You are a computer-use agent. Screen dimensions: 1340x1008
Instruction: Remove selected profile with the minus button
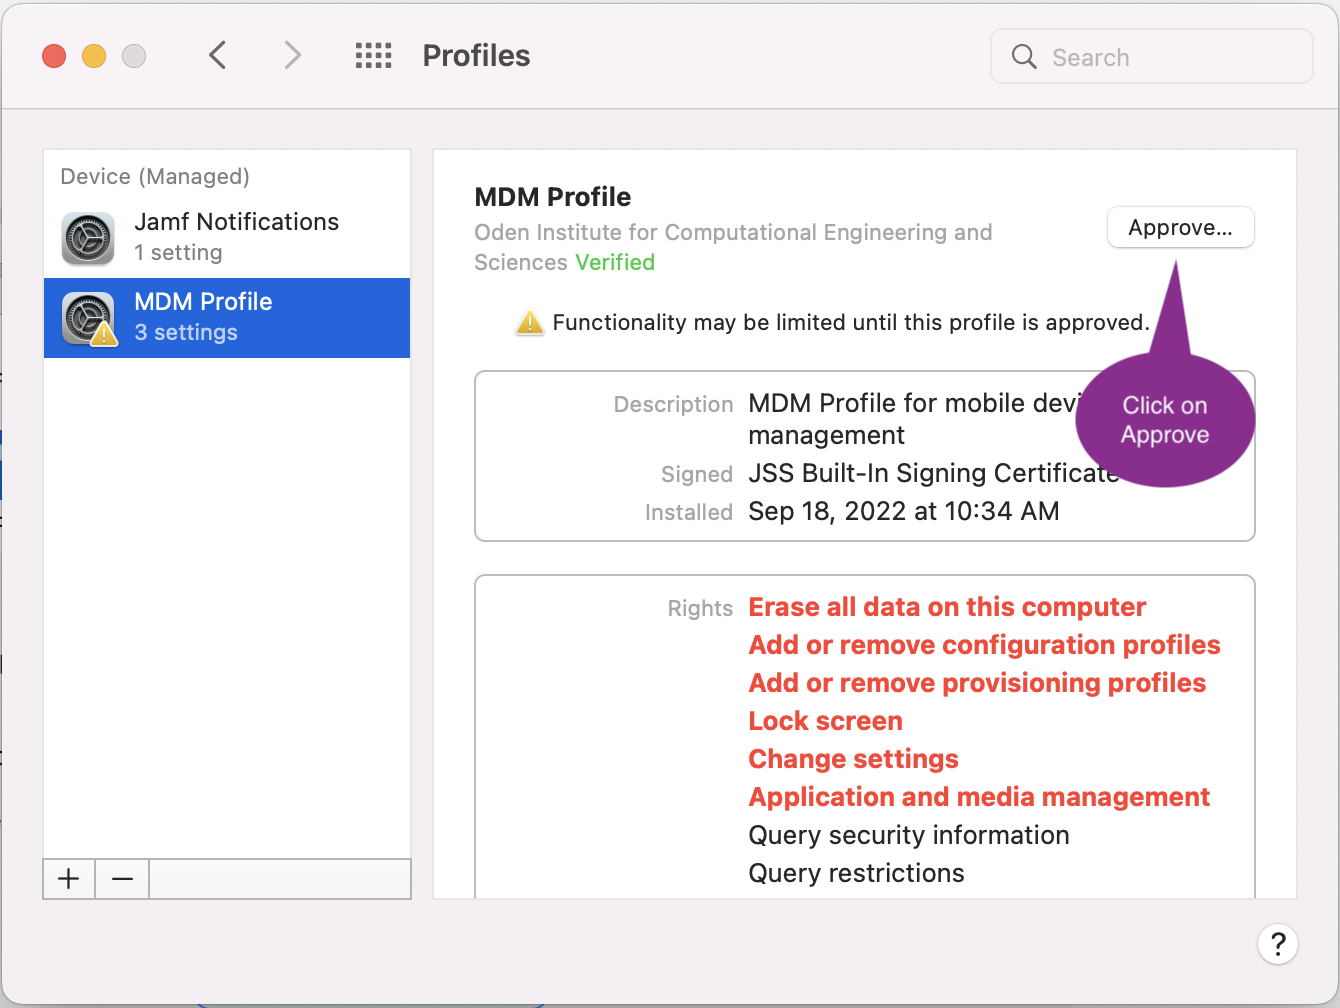coord(122,879)
